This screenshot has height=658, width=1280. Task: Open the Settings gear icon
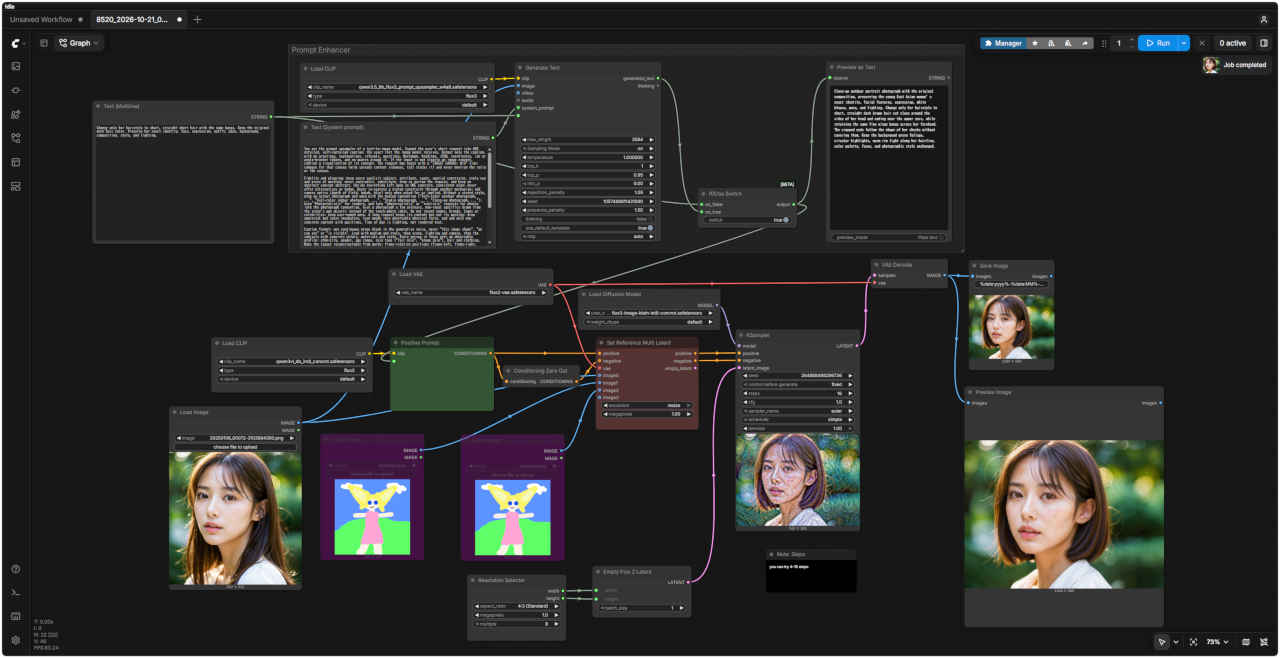(16, 640)
